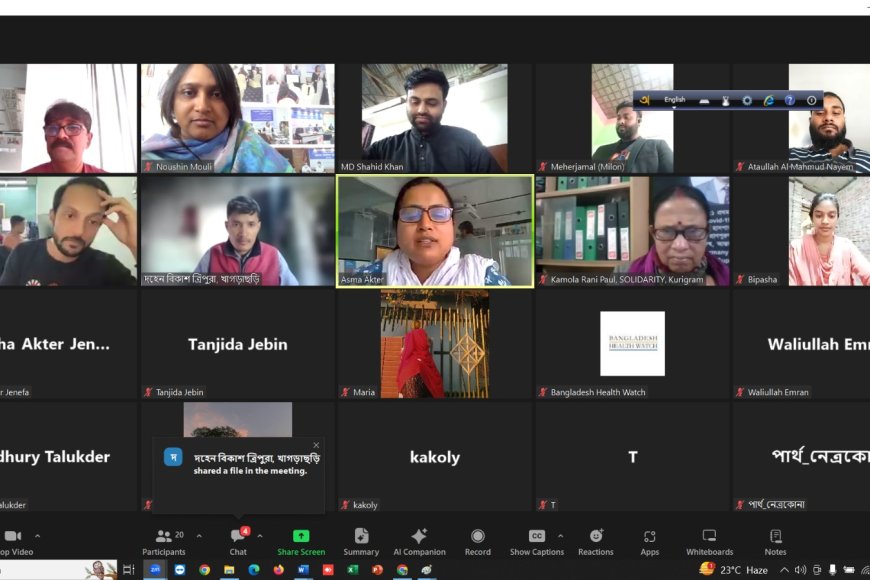
Task: Open the red screen recorder taskbar icon
Action: click(x=328, y=569)
